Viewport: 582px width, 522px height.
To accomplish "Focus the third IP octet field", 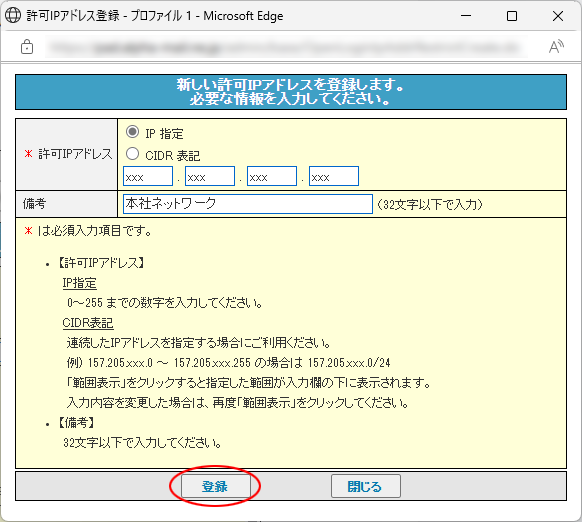I will [x=272, y=176].
